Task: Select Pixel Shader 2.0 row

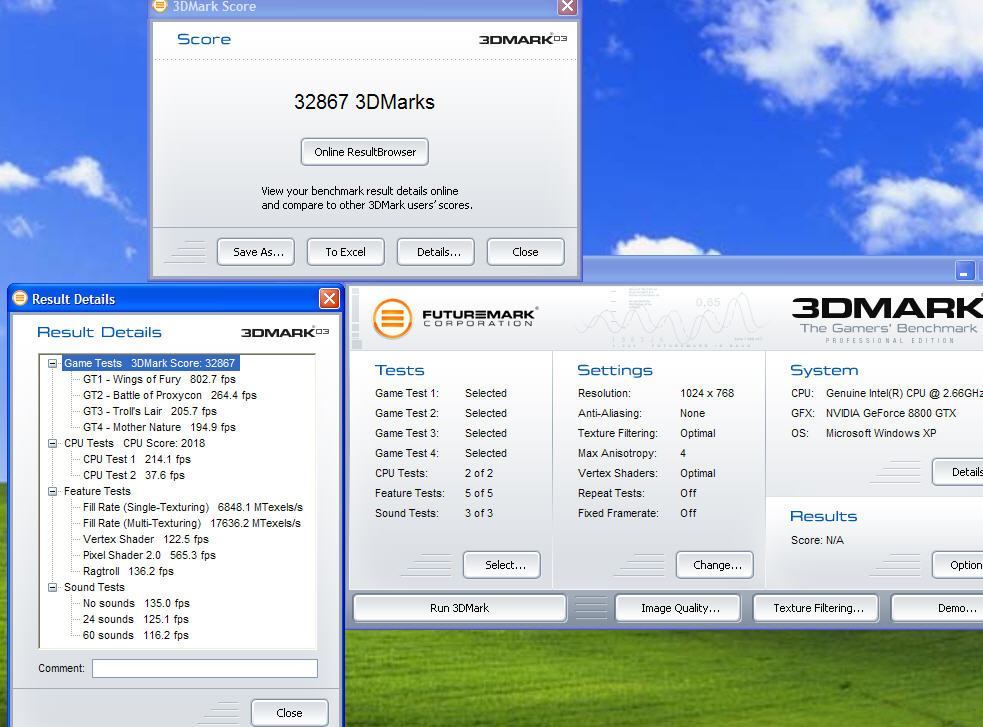Action: point(149,555)
